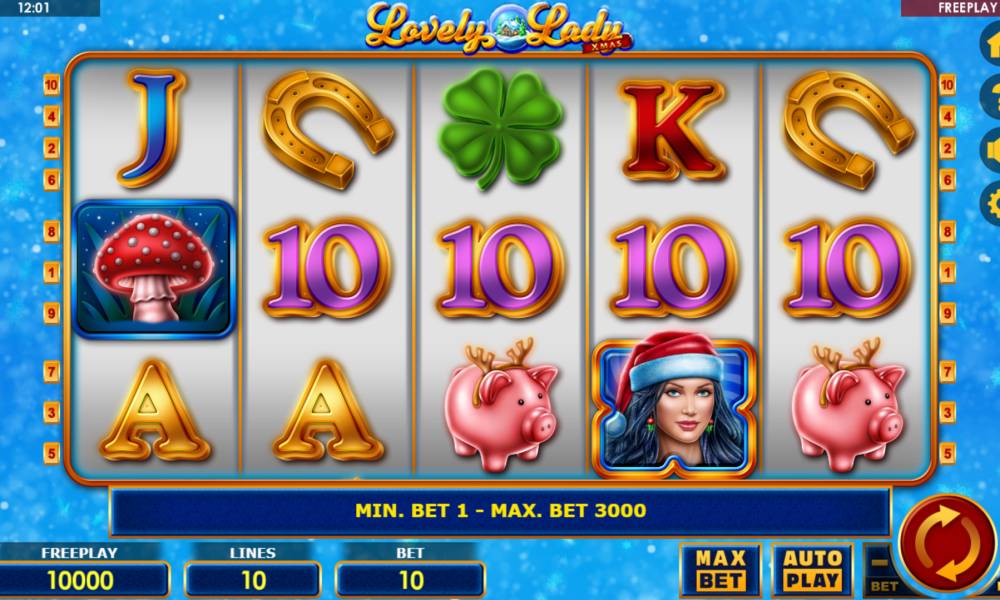Click the red K symbol
The height and width of the screenshot is (600, 1000).
click(673, 130)
